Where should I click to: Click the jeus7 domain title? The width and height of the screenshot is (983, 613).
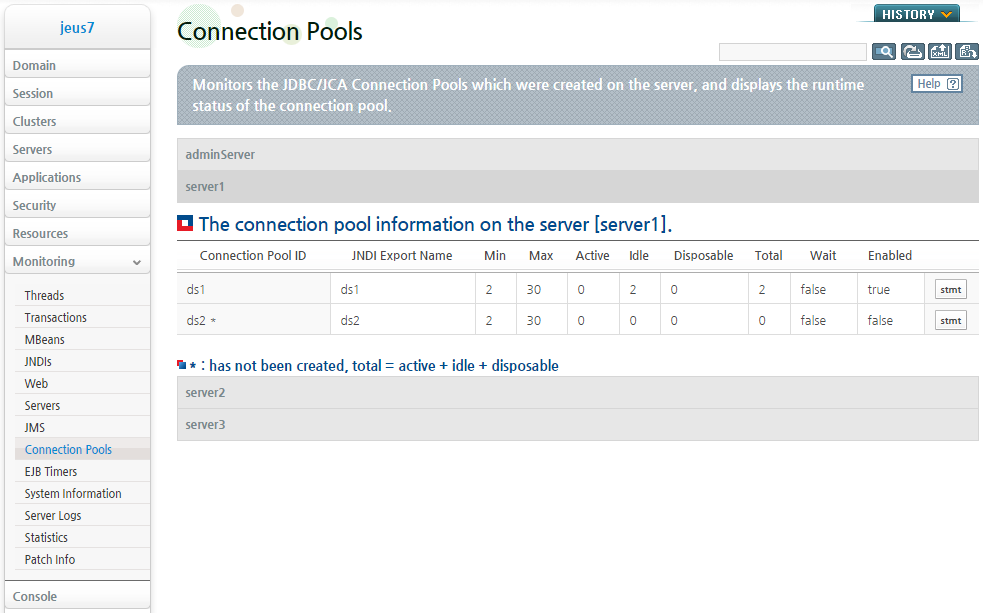pyautogui.click(x=77, y=28)
